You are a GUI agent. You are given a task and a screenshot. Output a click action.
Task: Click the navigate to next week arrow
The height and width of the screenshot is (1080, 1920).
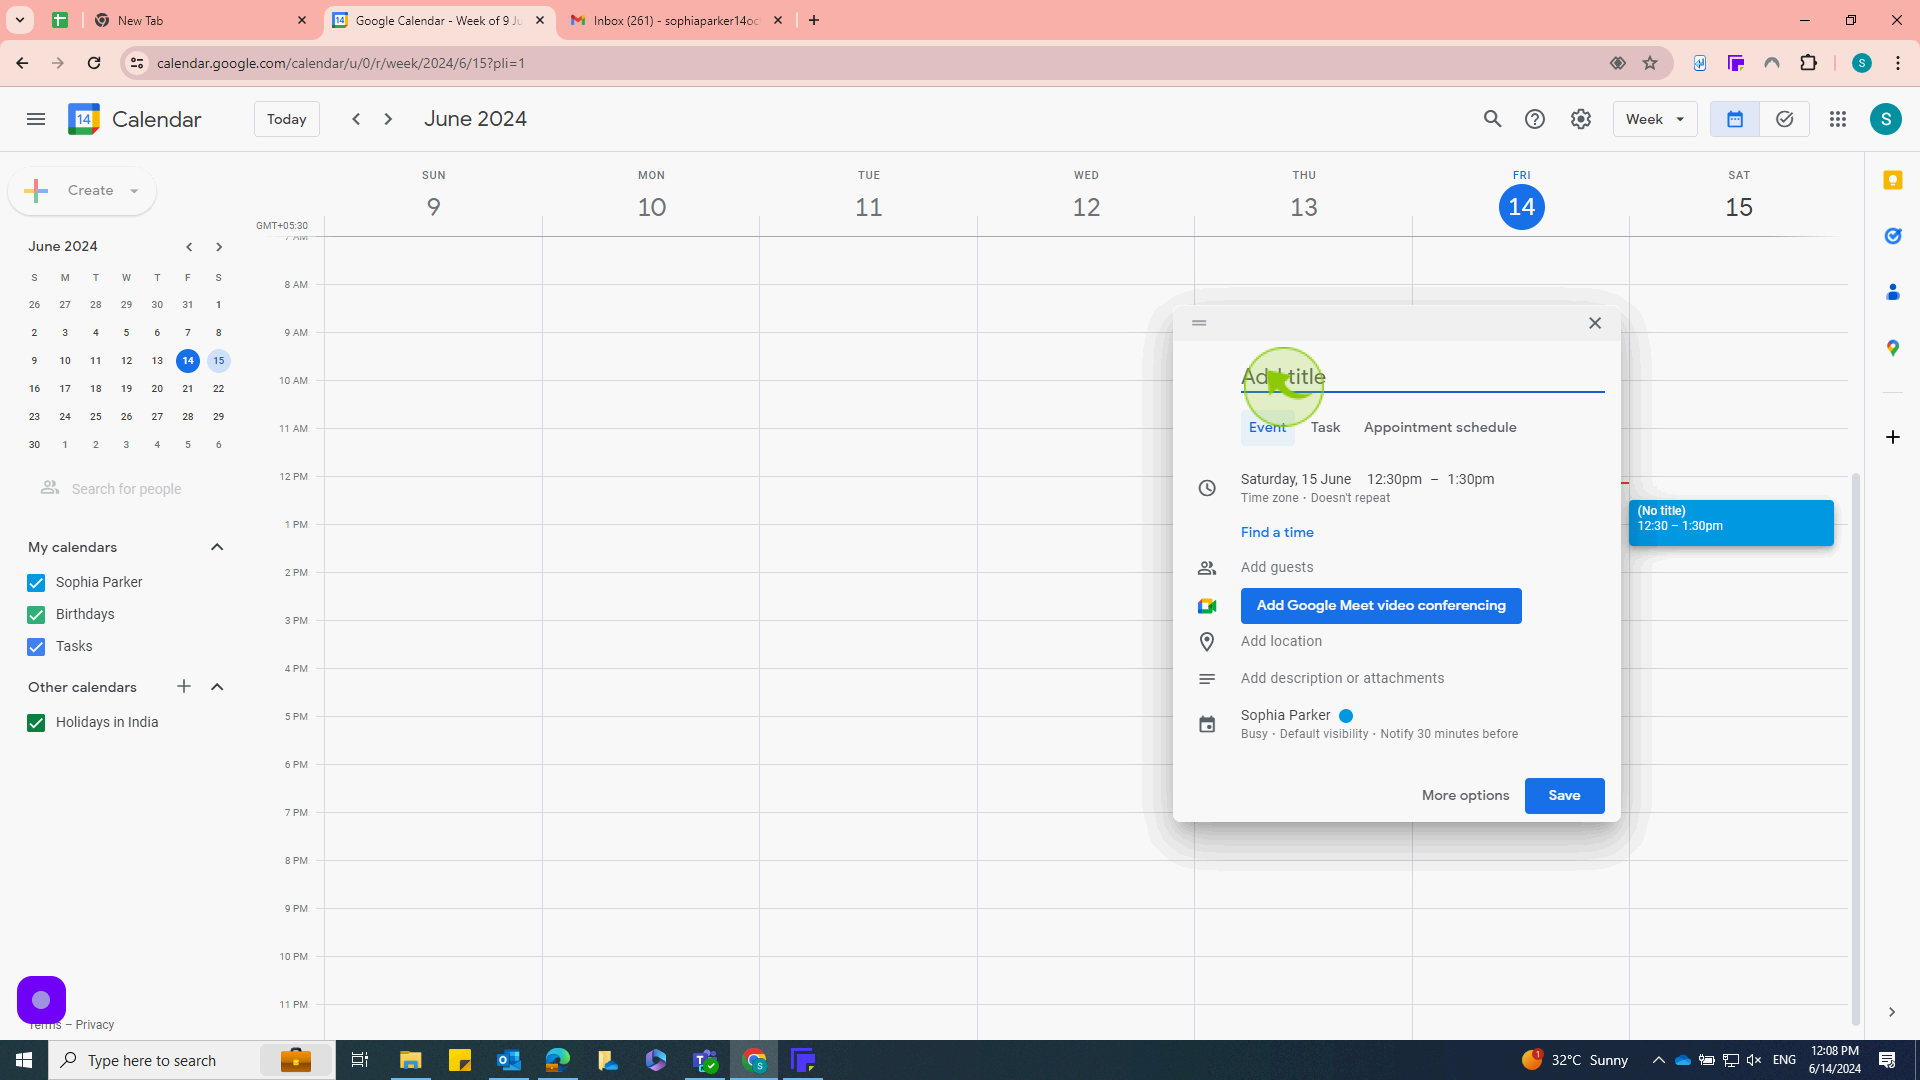click(388, 120)
